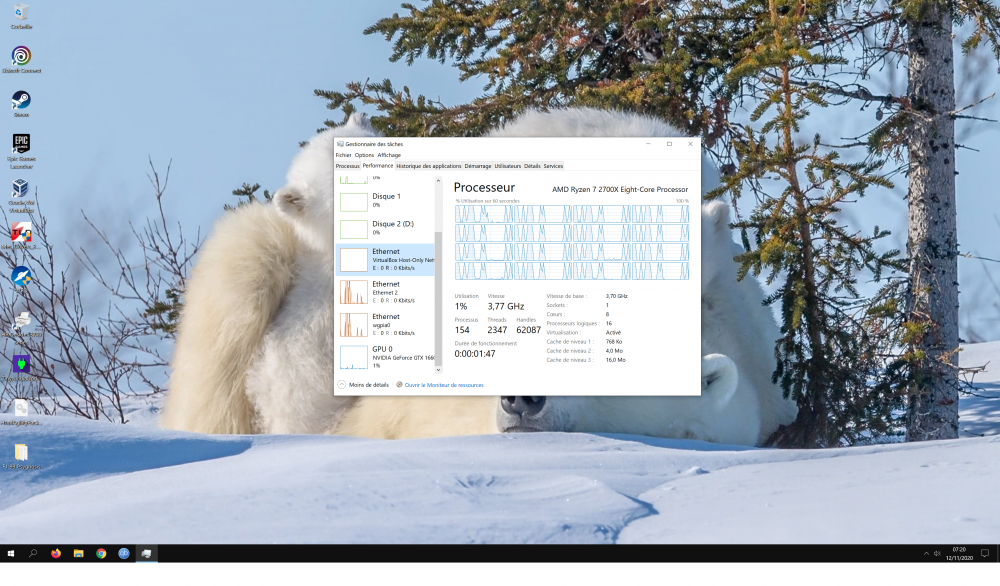This screenshot has height=586, width=1000.
Task: Click Resource Monitor icon beside link
Action: 399,385
